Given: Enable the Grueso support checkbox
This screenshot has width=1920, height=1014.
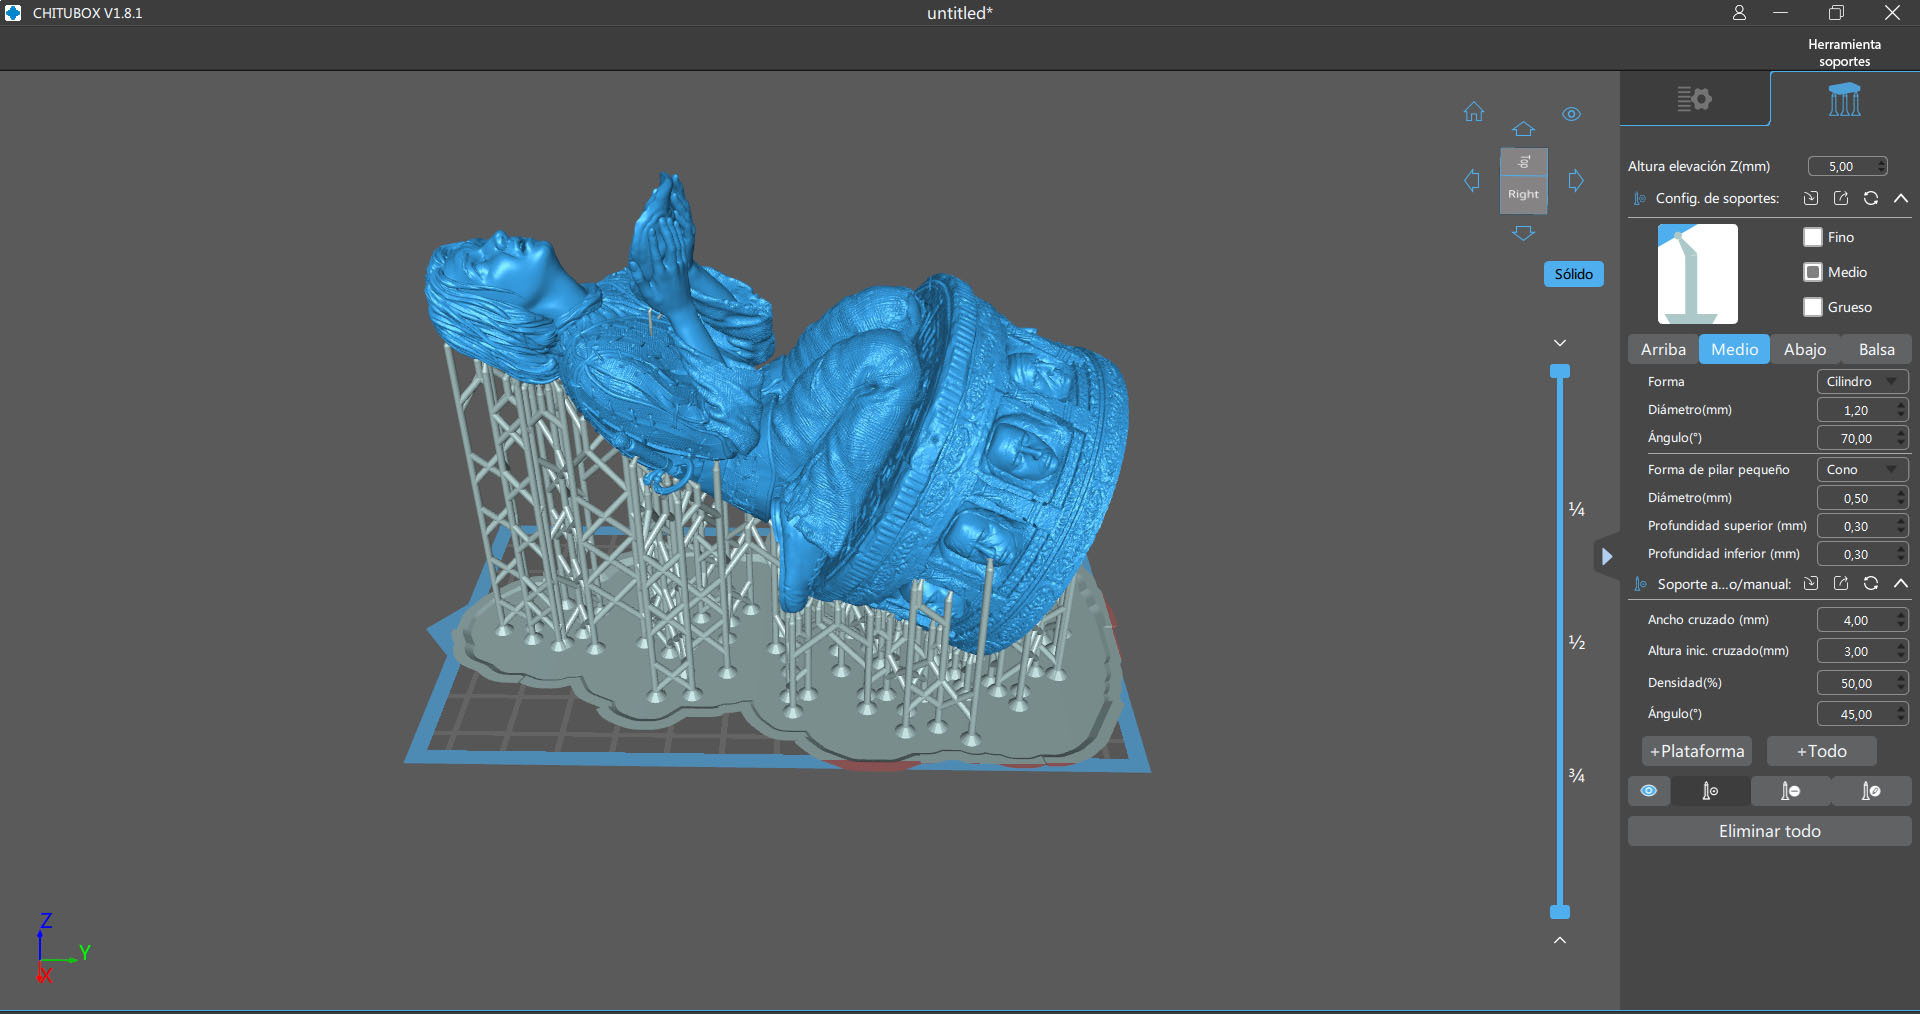Looking at the screenshot, I should (x=1813, y=307).
